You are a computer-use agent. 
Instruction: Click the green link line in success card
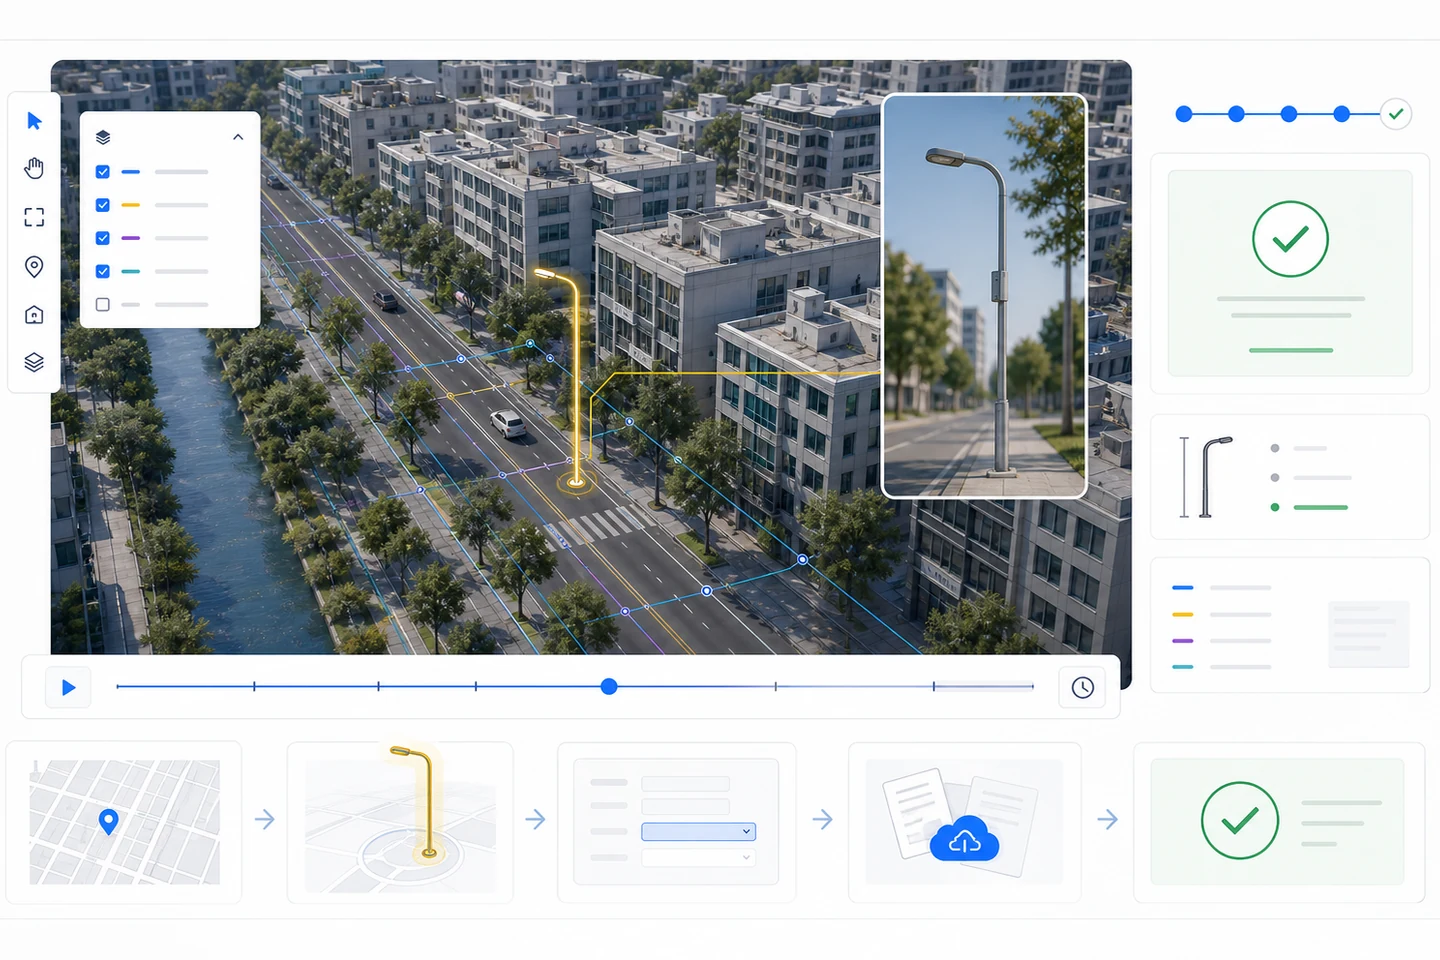[x=1291, y=350]
